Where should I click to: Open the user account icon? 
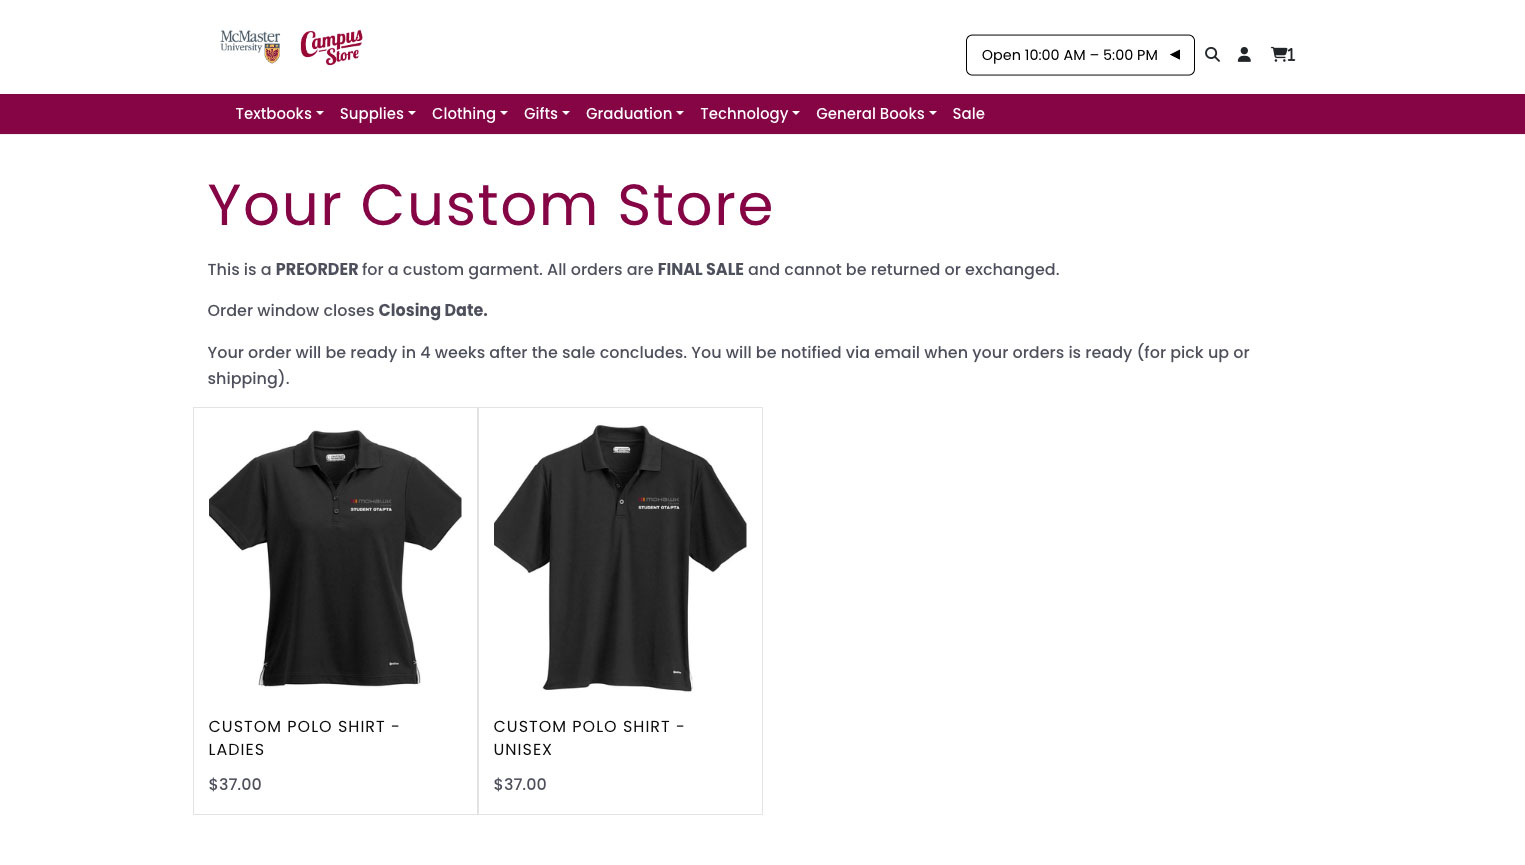[1244, 55]
